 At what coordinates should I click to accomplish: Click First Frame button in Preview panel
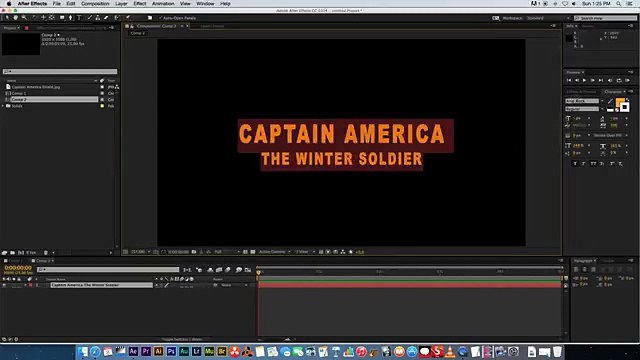pos(569,80)
